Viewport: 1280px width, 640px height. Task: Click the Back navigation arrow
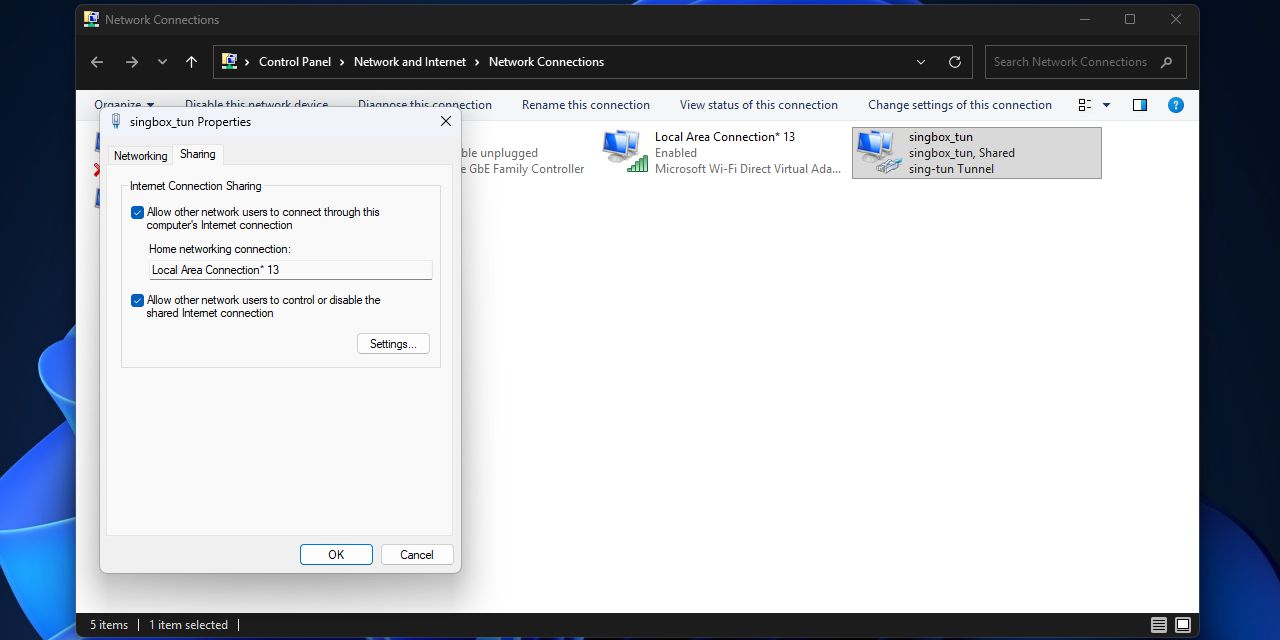click(97, 62)
